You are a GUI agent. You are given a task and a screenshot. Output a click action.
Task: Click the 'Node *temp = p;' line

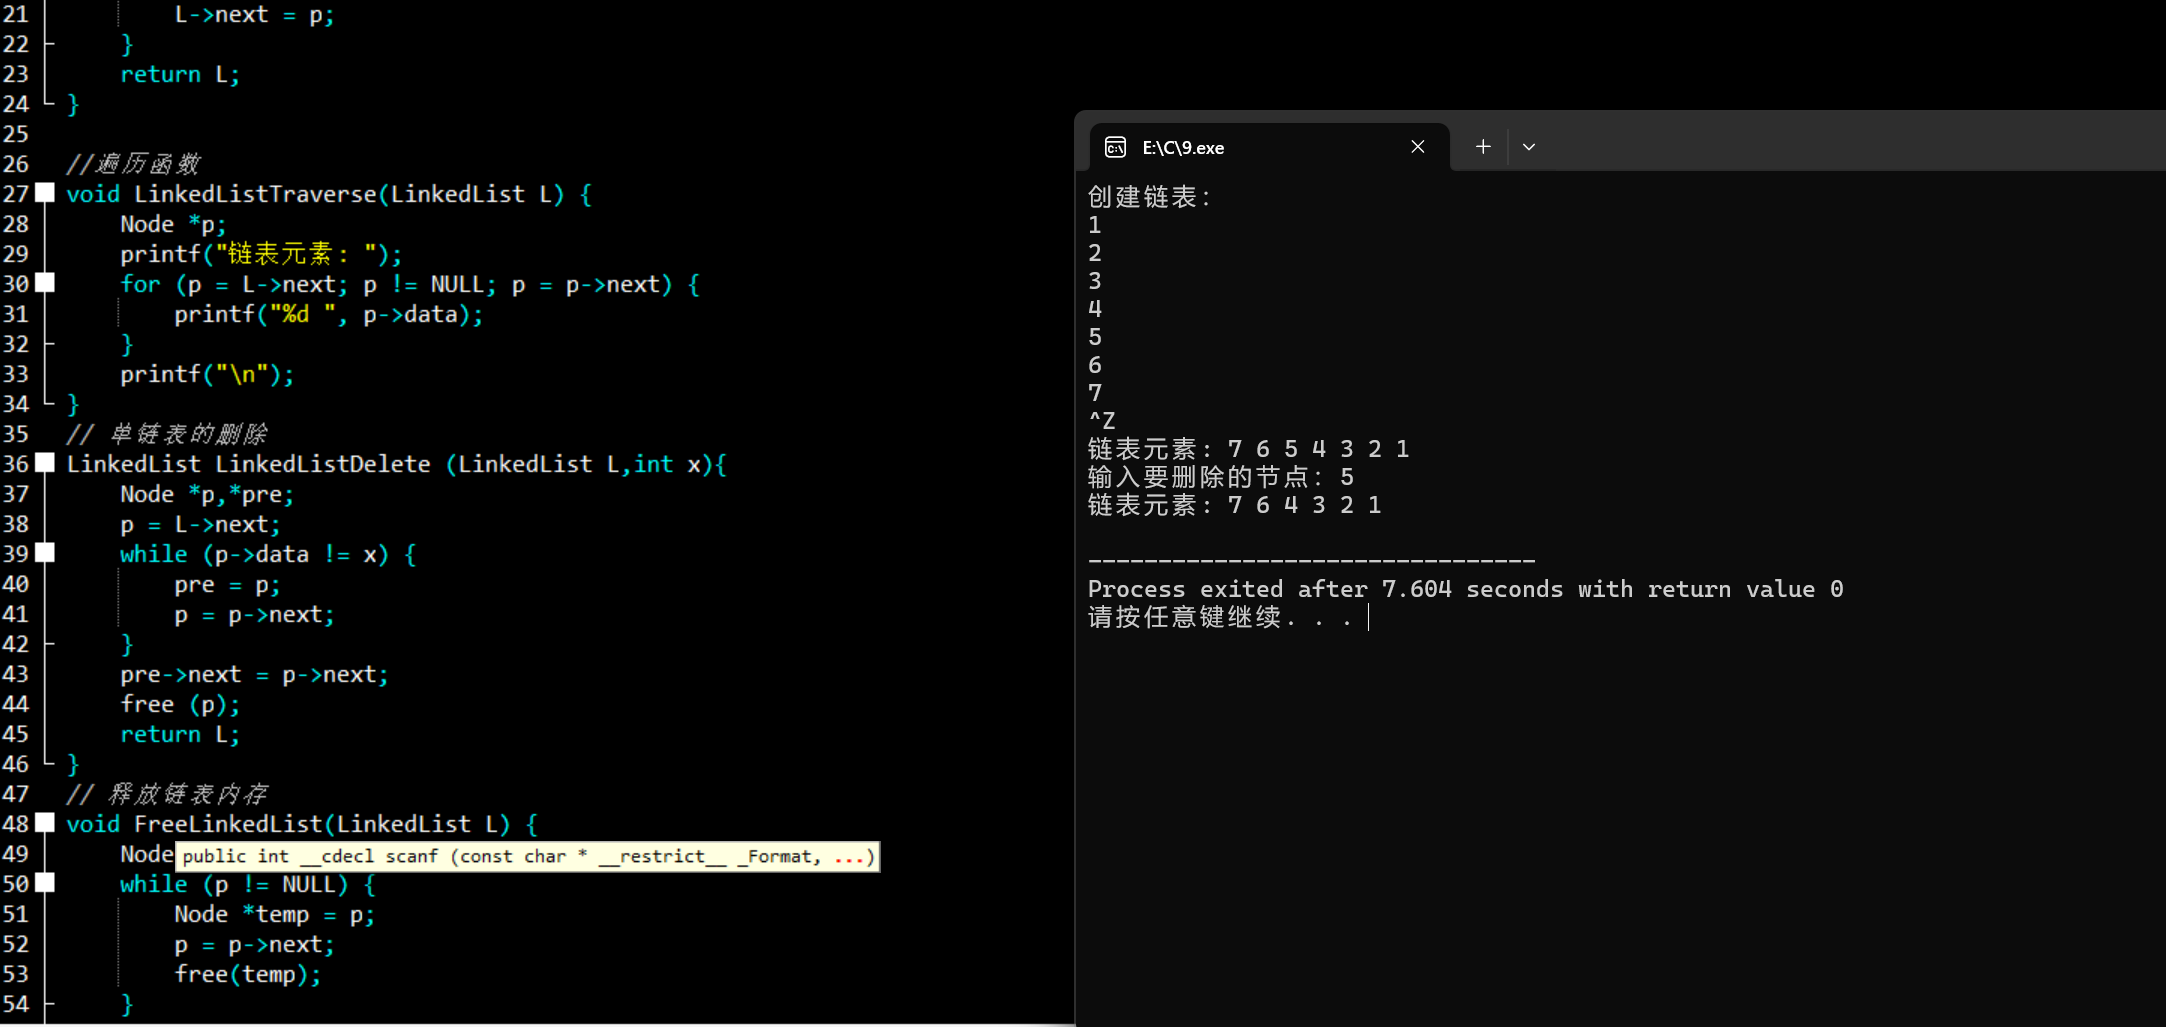pyautogui.click(x=274, y=915)
